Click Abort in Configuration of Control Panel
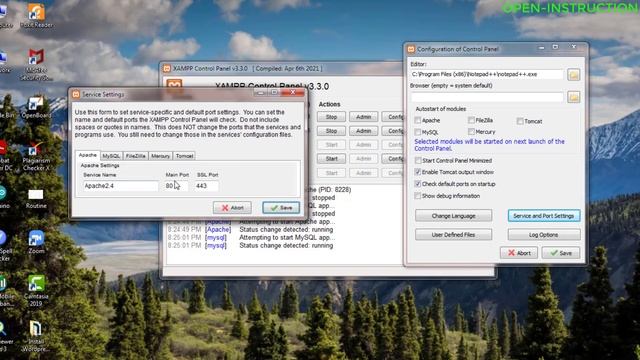Viewport: 640px width, 360px height. coord(519,253)
